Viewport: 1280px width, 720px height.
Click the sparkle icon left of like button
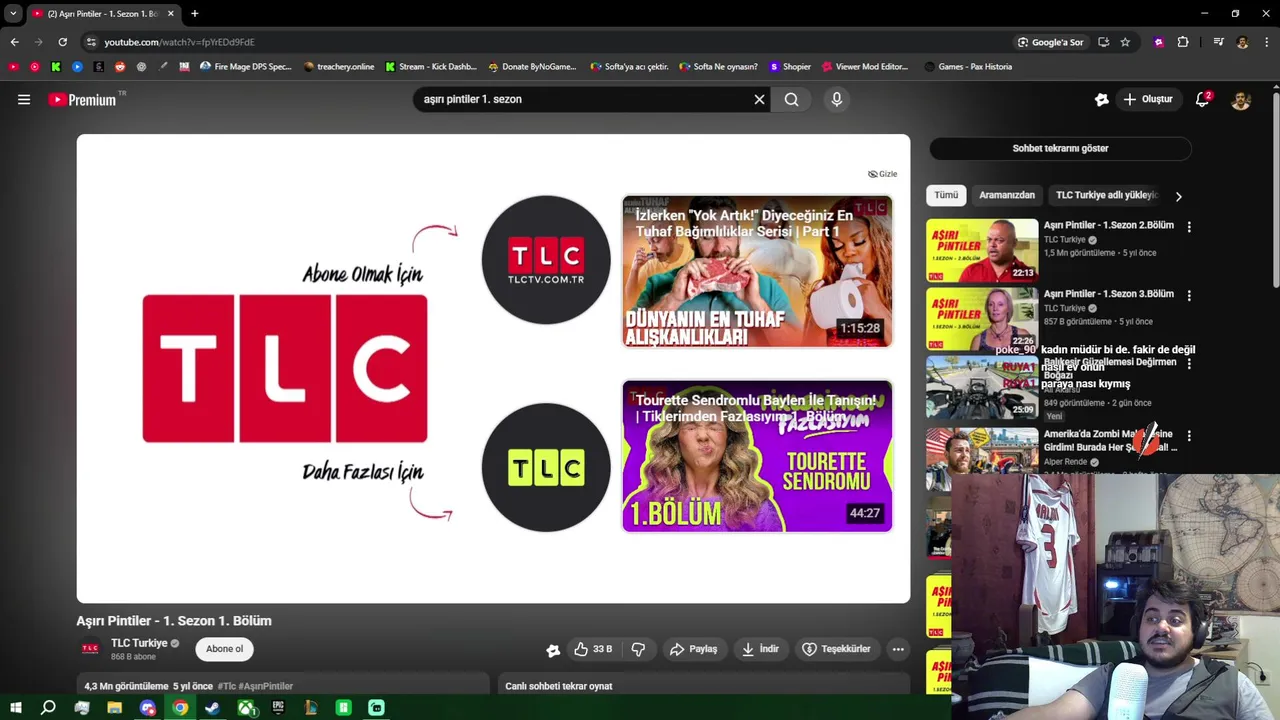coord(553,650)
